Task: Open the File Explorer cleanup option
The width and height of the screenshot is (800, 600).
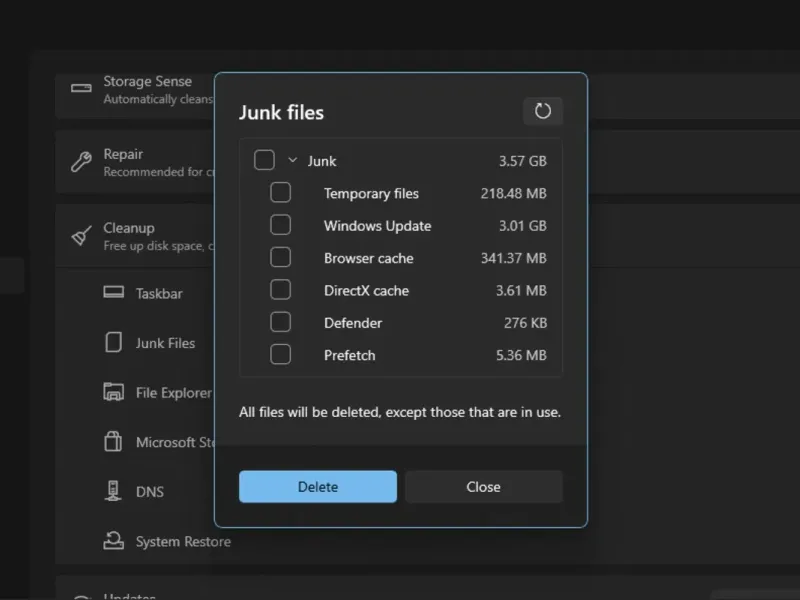Action: click(x=173, y=392)
